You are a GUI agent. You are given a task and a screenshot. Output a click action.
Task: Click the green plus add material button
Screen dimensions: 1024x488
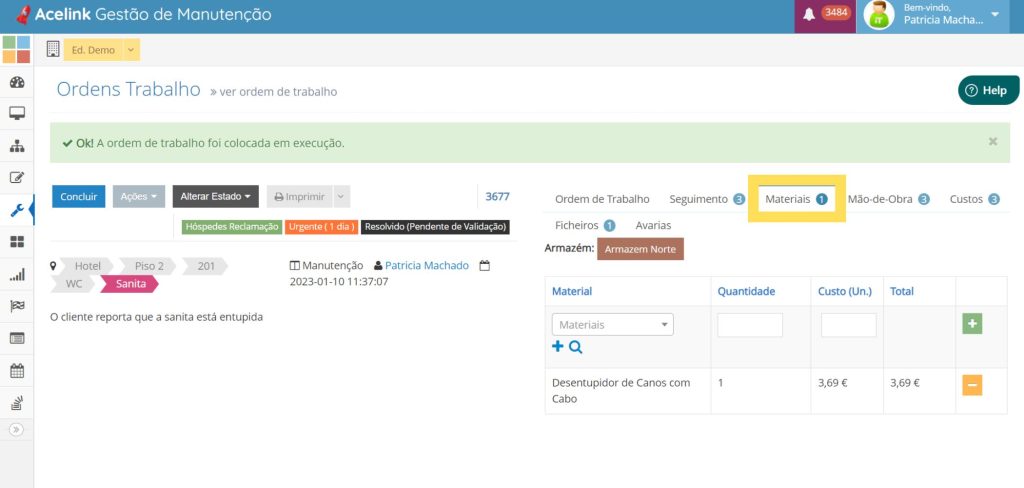(x=972, y=324)
